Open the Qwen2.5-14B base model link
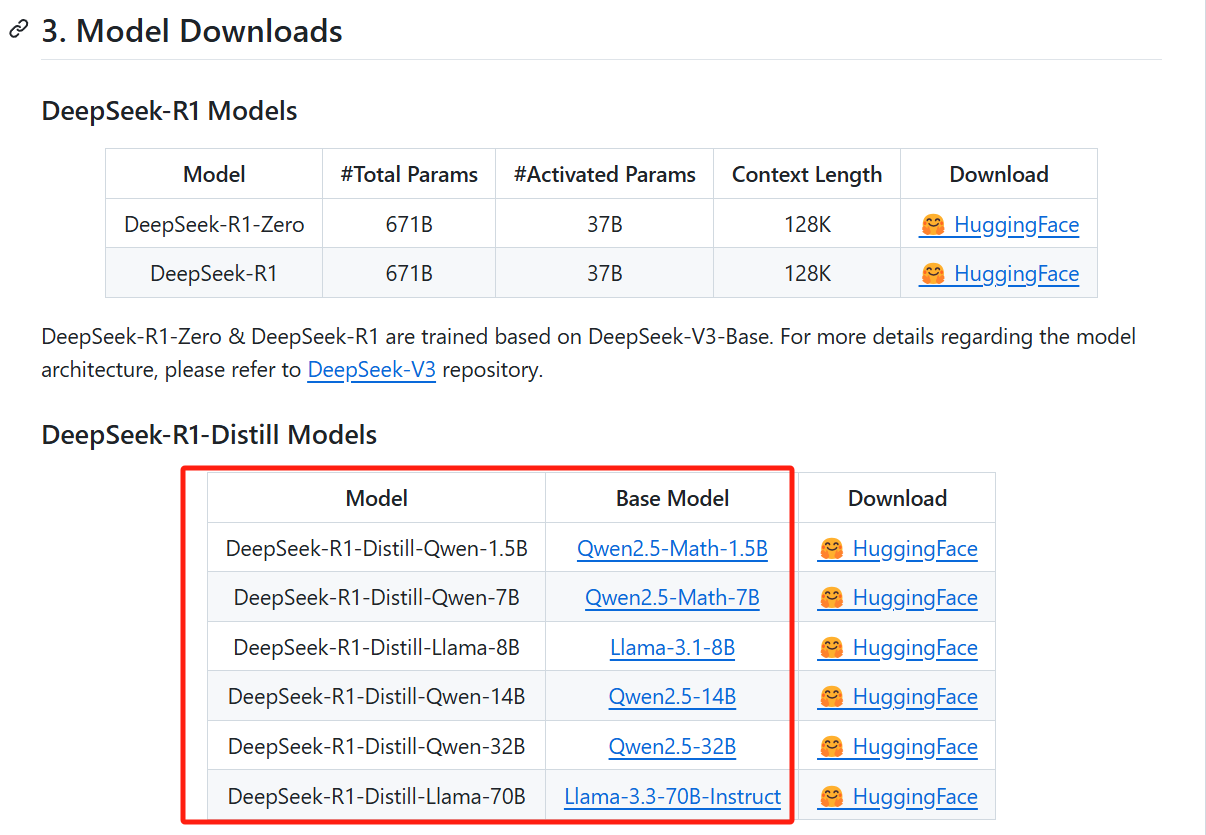This screenshot has width=1206, height=835. click(672, 697)
